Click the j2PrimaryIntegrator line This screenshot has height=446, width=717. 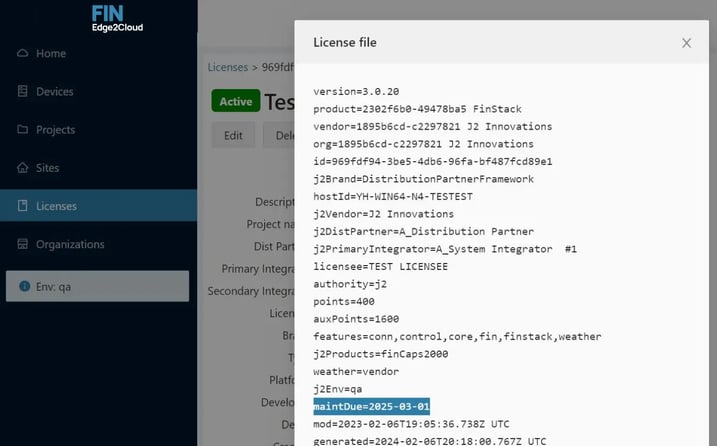click(445, 249)
